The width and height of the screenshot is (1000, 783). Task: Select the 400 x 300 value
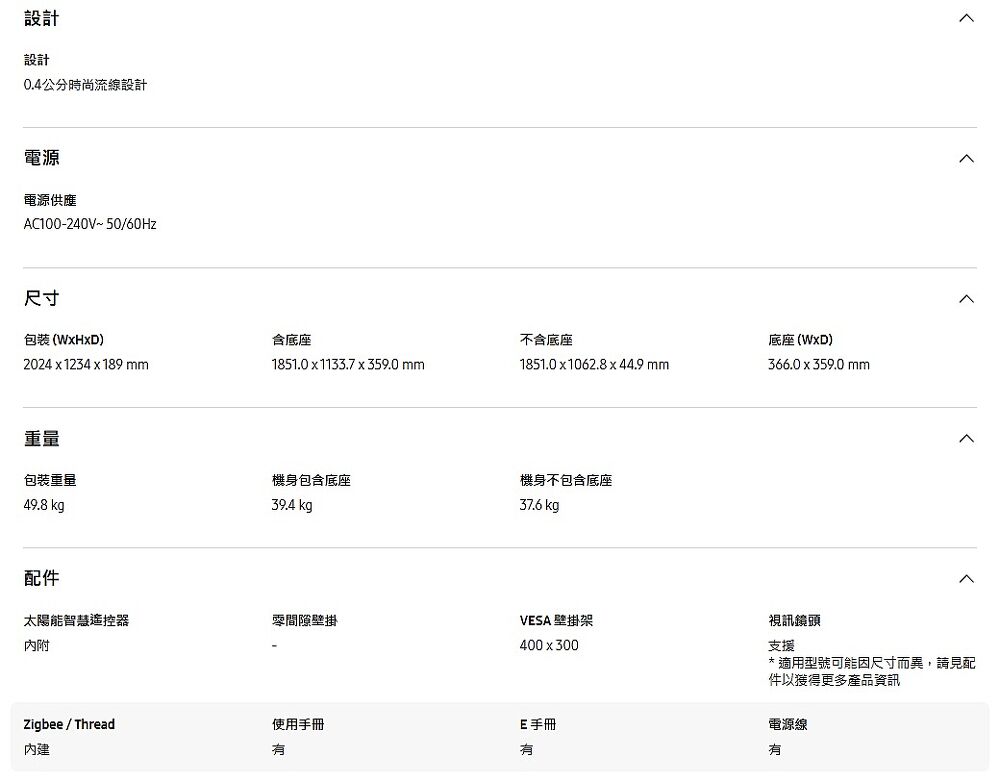549,645
